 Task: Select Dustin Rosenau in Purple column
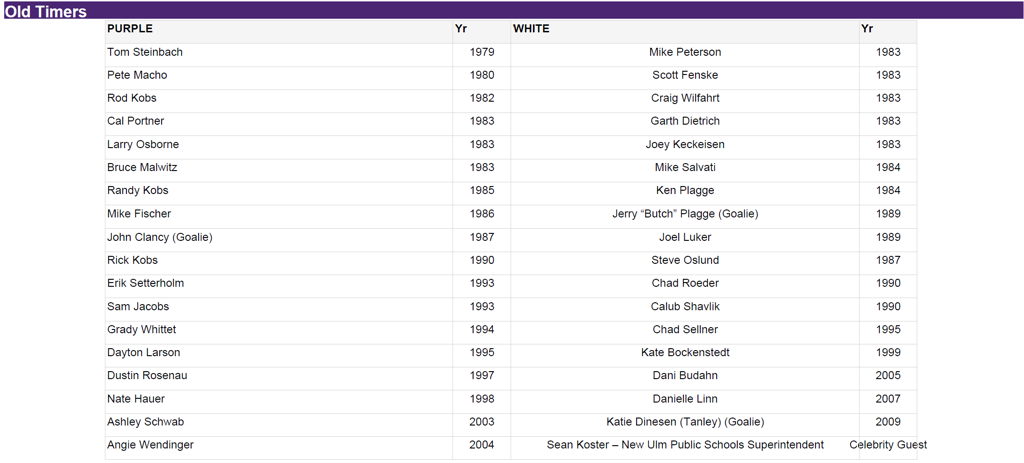point(147,376)
